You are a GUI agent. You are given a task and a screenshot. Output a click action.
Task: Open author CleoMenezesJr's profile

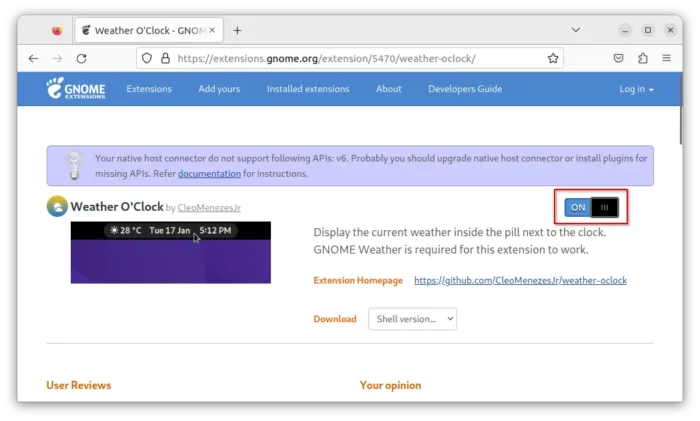pos(209,208)
